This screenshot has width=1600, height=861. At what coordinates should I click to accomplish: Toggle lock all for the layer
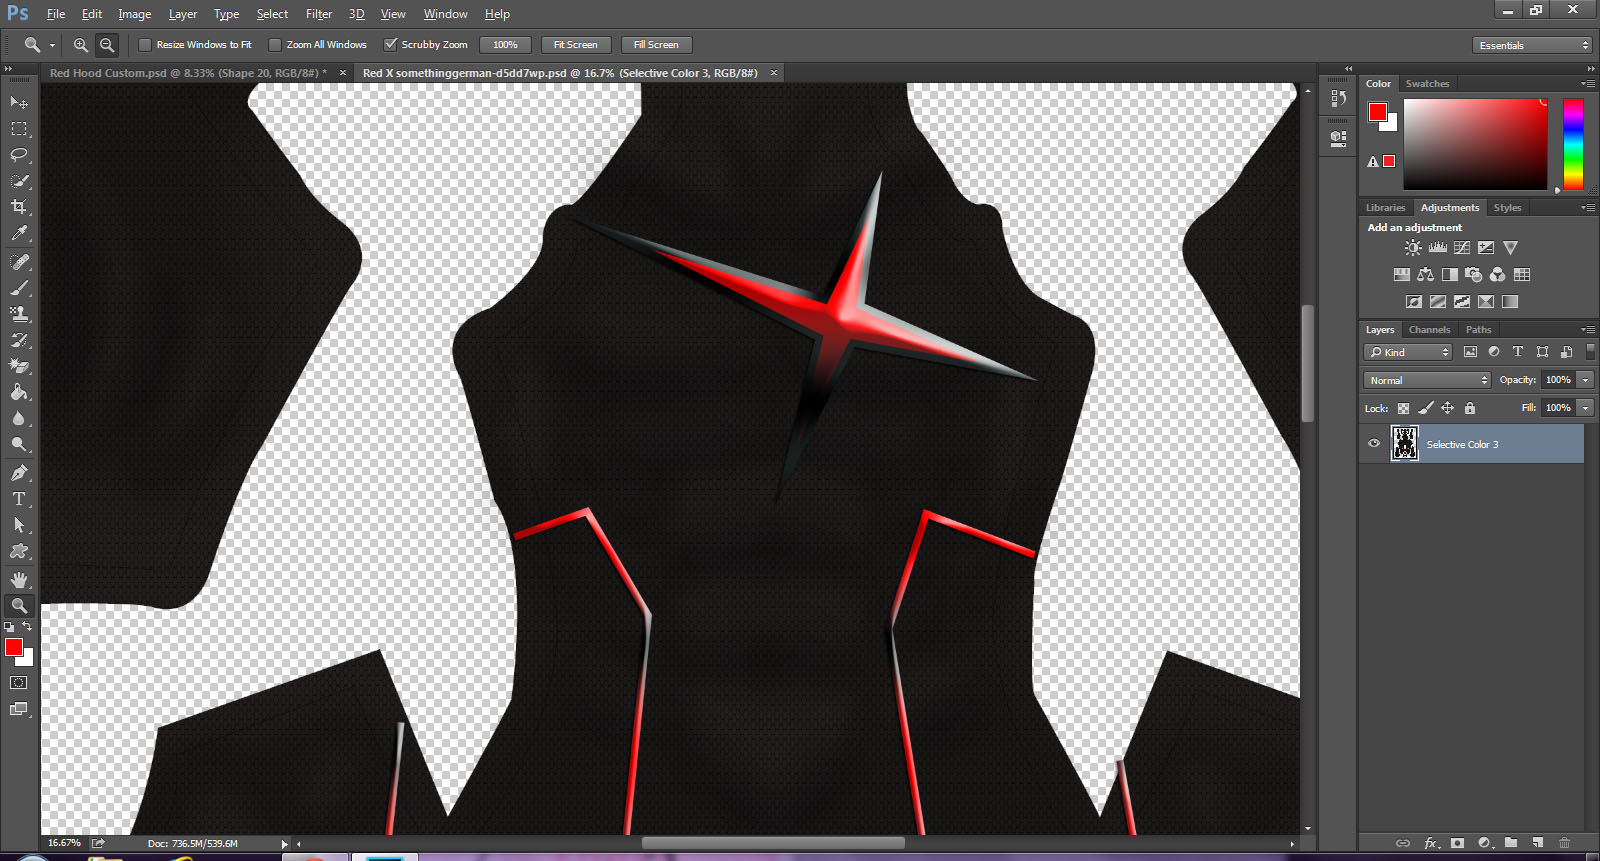(1470, 408)
